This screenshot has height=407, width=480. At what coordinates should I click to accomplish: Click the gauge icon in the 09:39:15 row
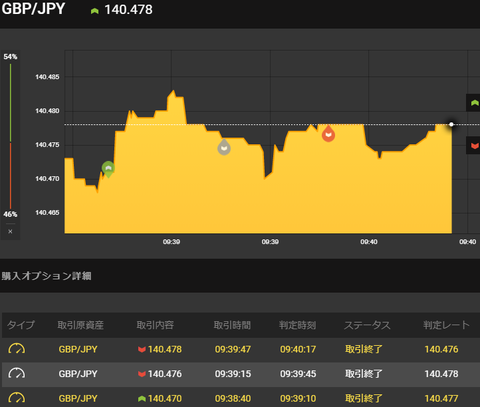pos(17,373)
